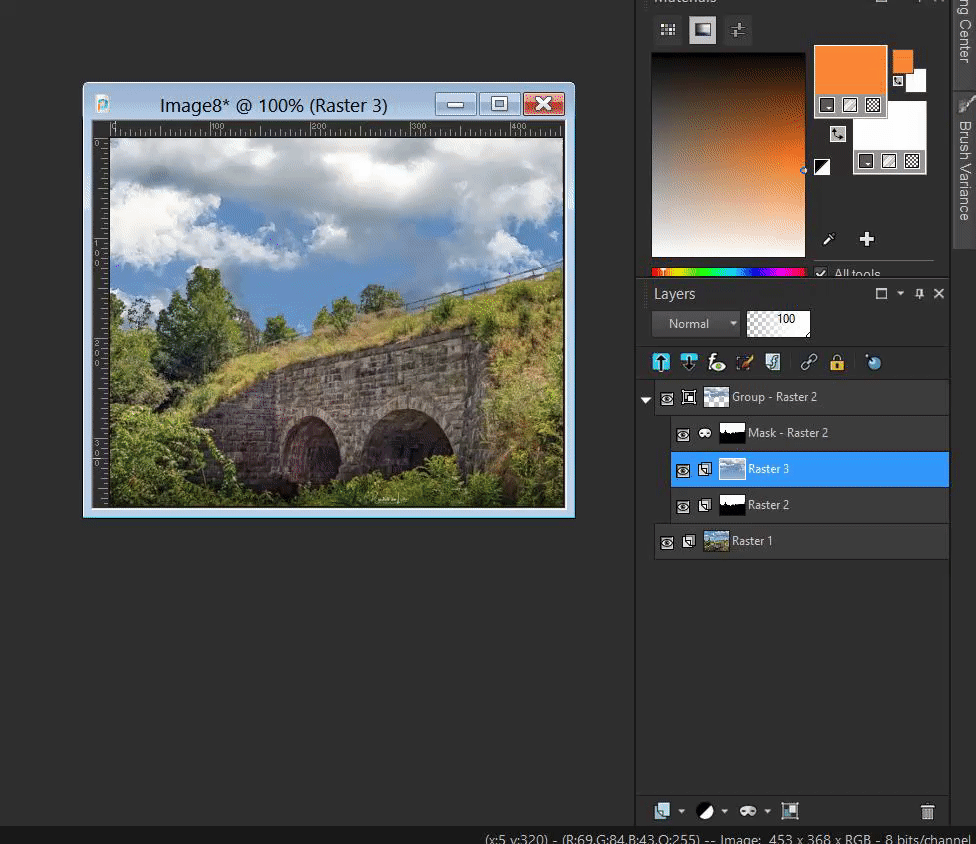Toggle background transparent button
This screenshot has width=976, height=844.
(x=912, y=161)
